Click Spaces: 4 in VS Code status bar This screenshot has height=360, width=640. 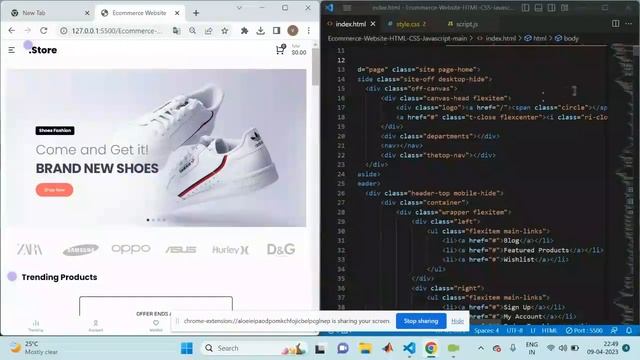coord(486,331)
